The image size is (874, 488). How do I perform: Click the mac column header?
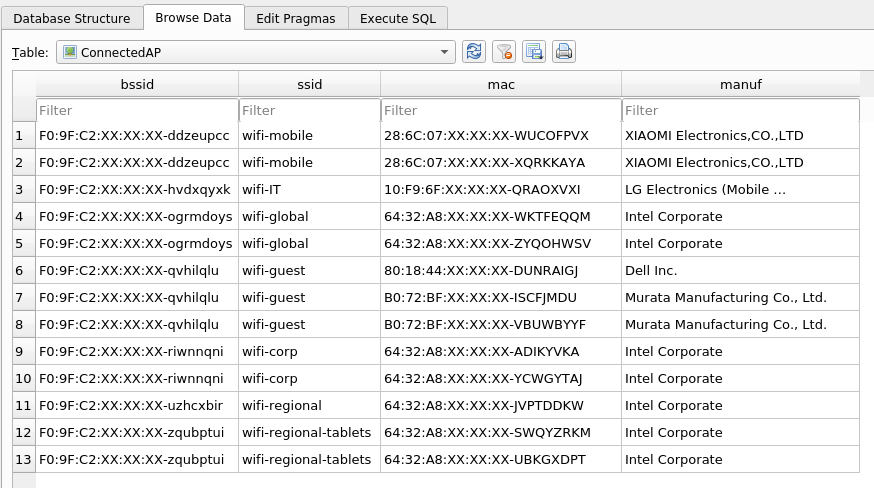[500, 84]
